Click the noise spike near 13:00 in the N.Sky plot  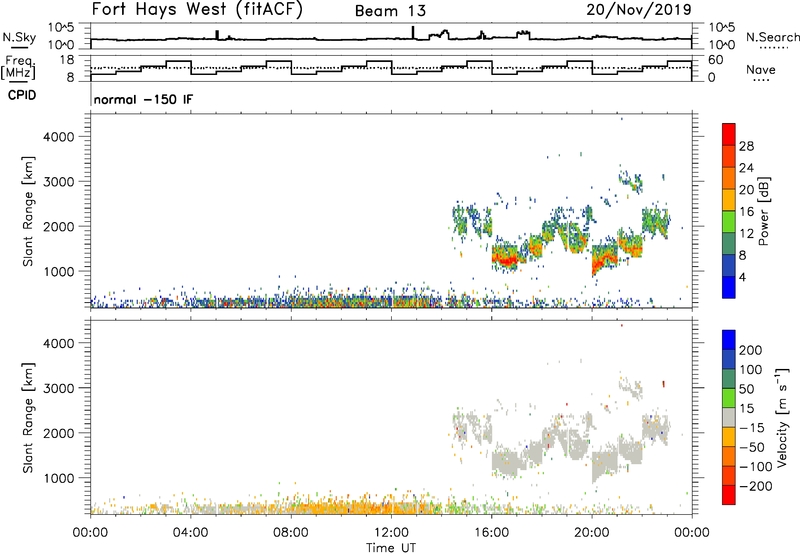[x=413, y=32]
